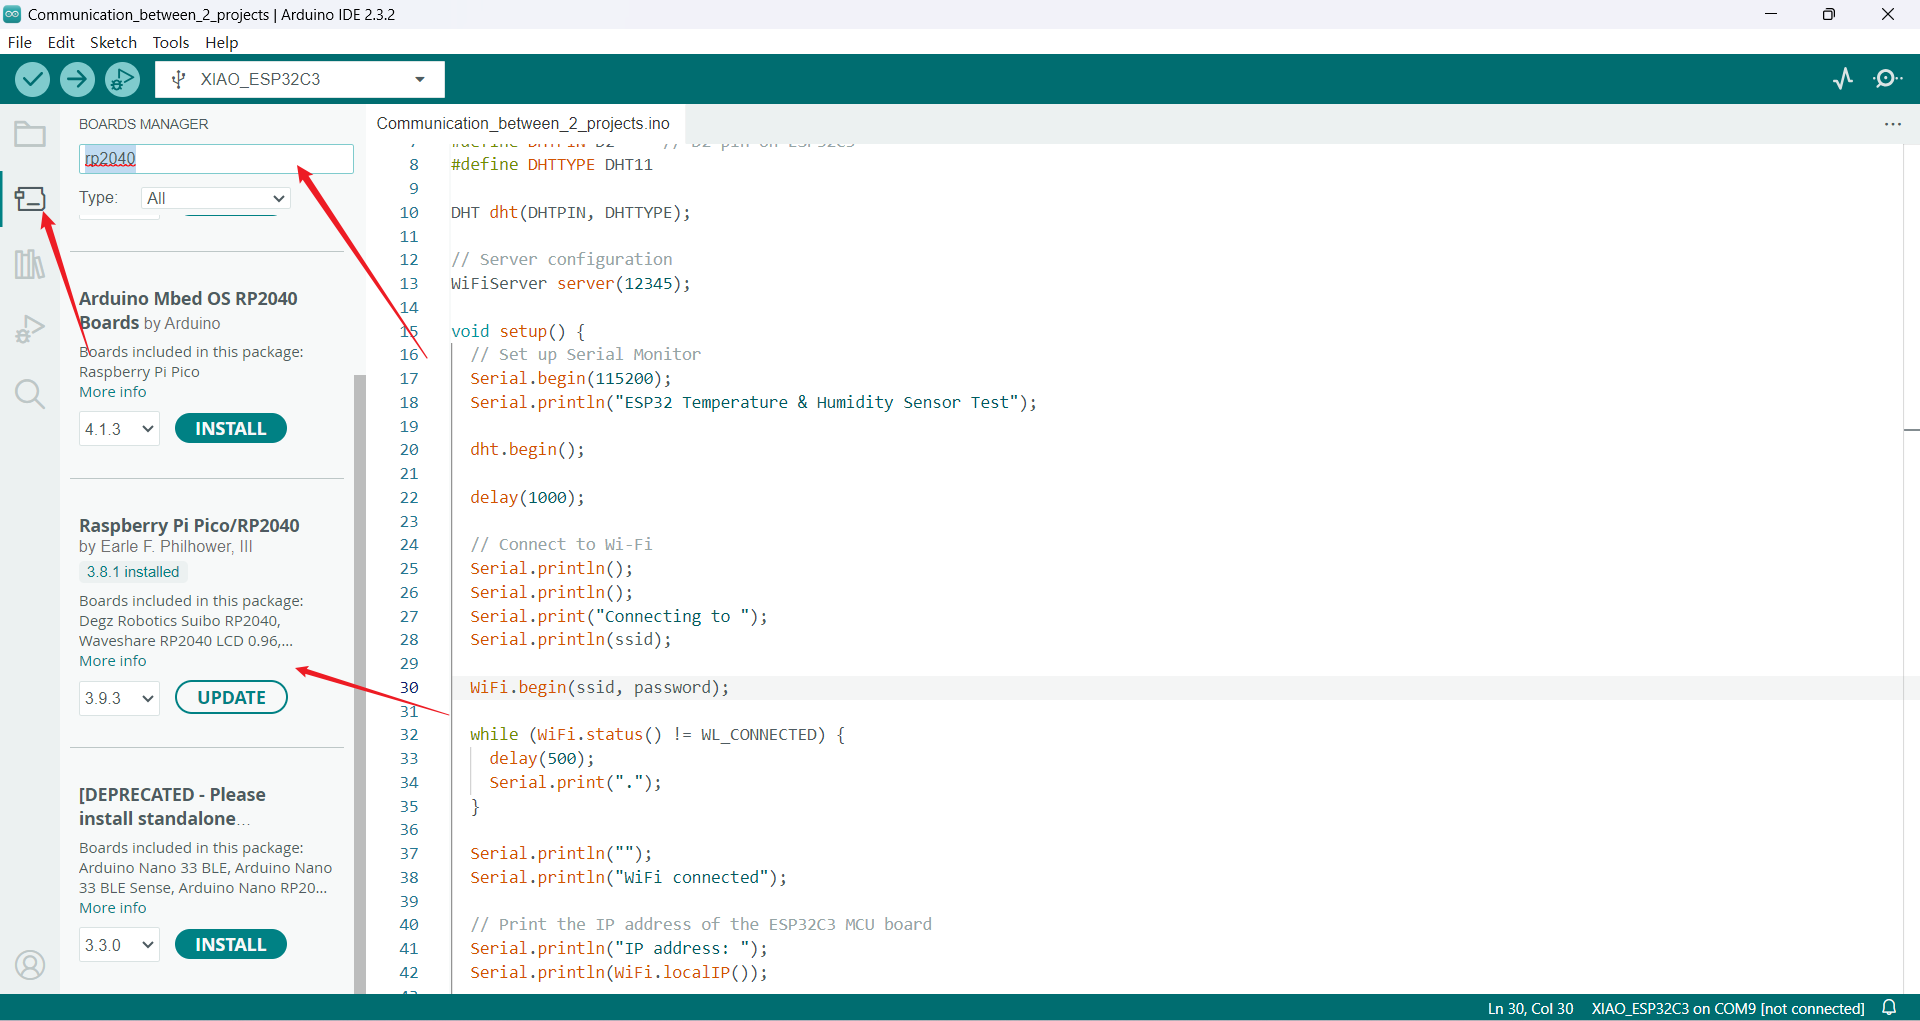The image size is (1920, 1021).
Task: Open the Sketch menu
Action: pos(113,42)
